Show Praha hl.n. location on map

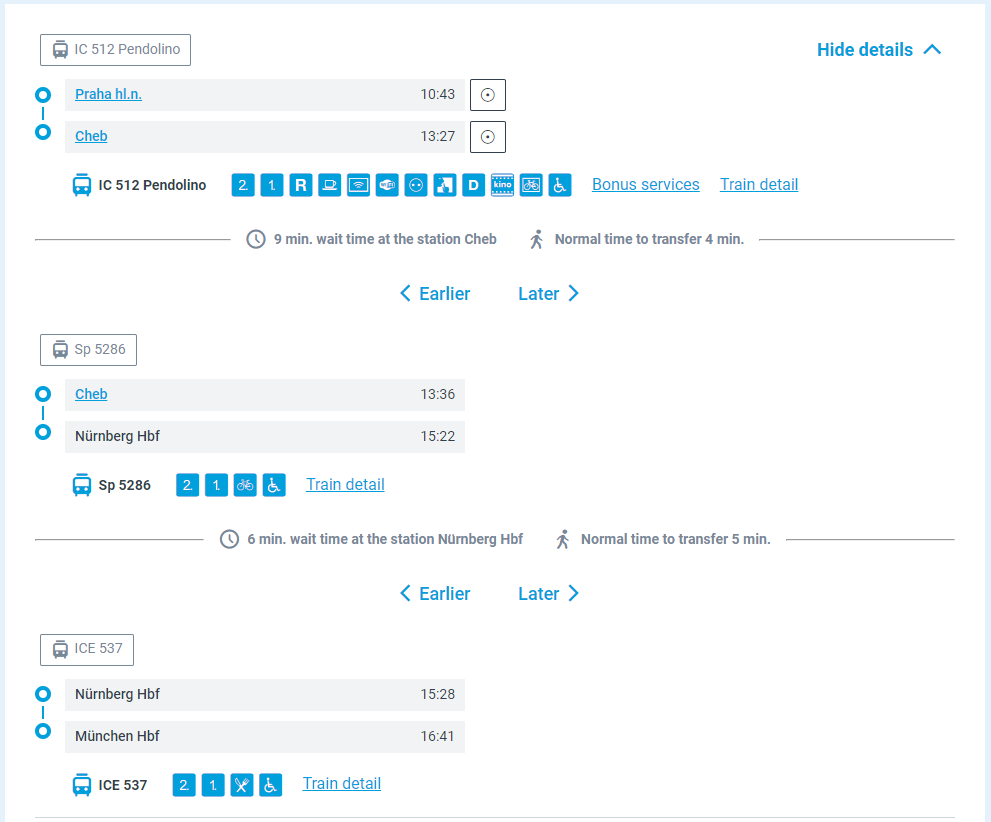488,95
